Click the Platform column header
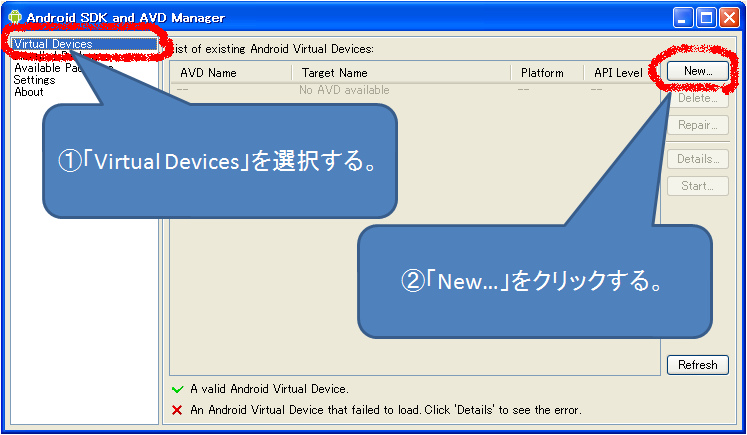This screenshot has height=435, width=747. pyautogui.click(x=547, y=73)
